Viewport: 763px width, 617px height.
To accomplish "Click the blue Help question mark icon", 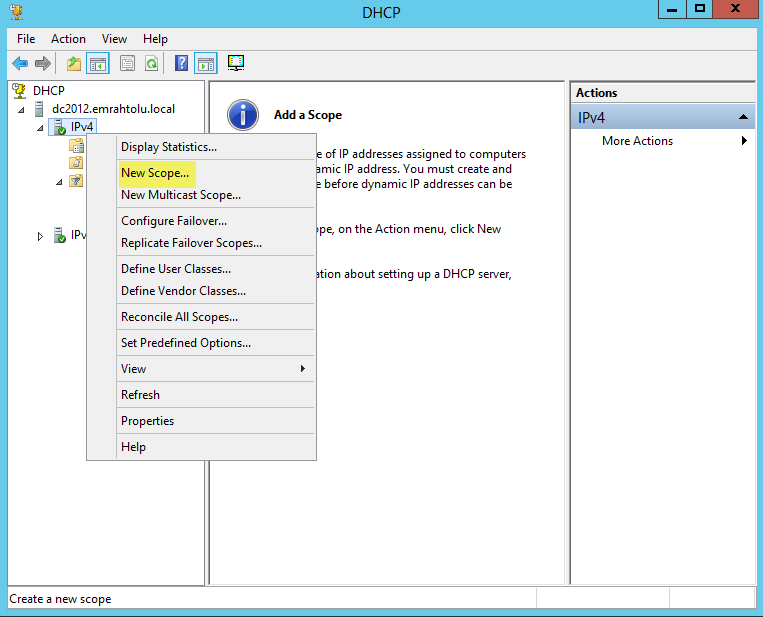I will [182, 63].
